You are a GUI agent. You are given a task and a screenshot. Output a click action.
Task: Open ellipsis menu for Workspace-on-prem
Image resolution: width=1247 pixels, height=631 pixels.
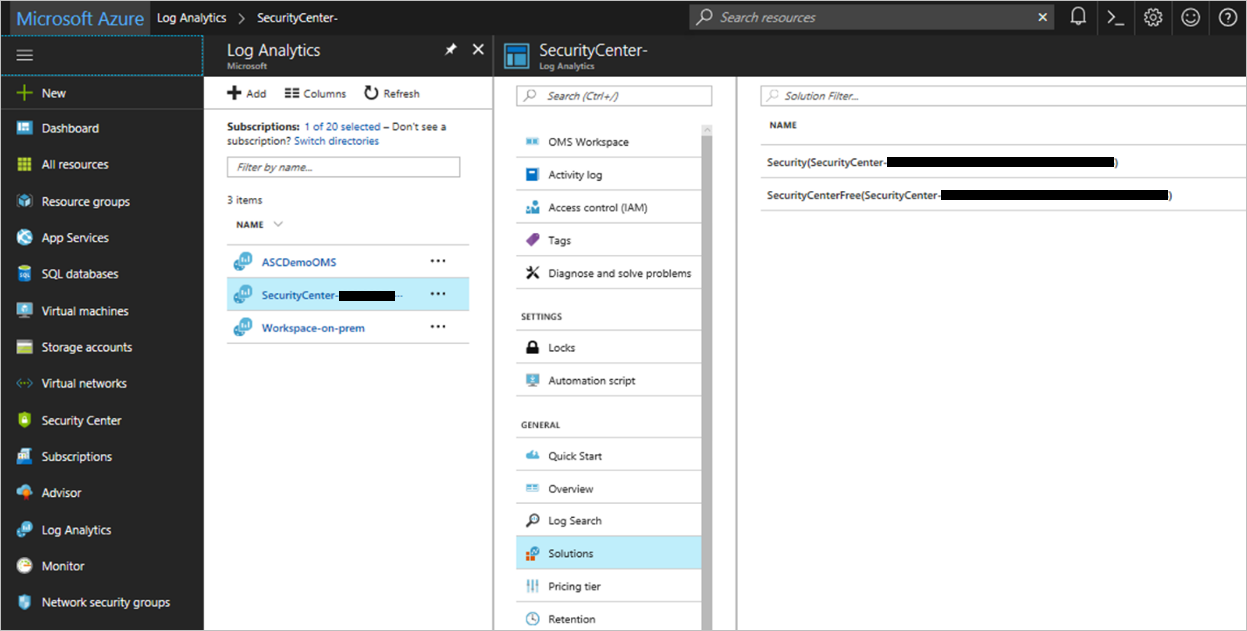coord(438,327)
